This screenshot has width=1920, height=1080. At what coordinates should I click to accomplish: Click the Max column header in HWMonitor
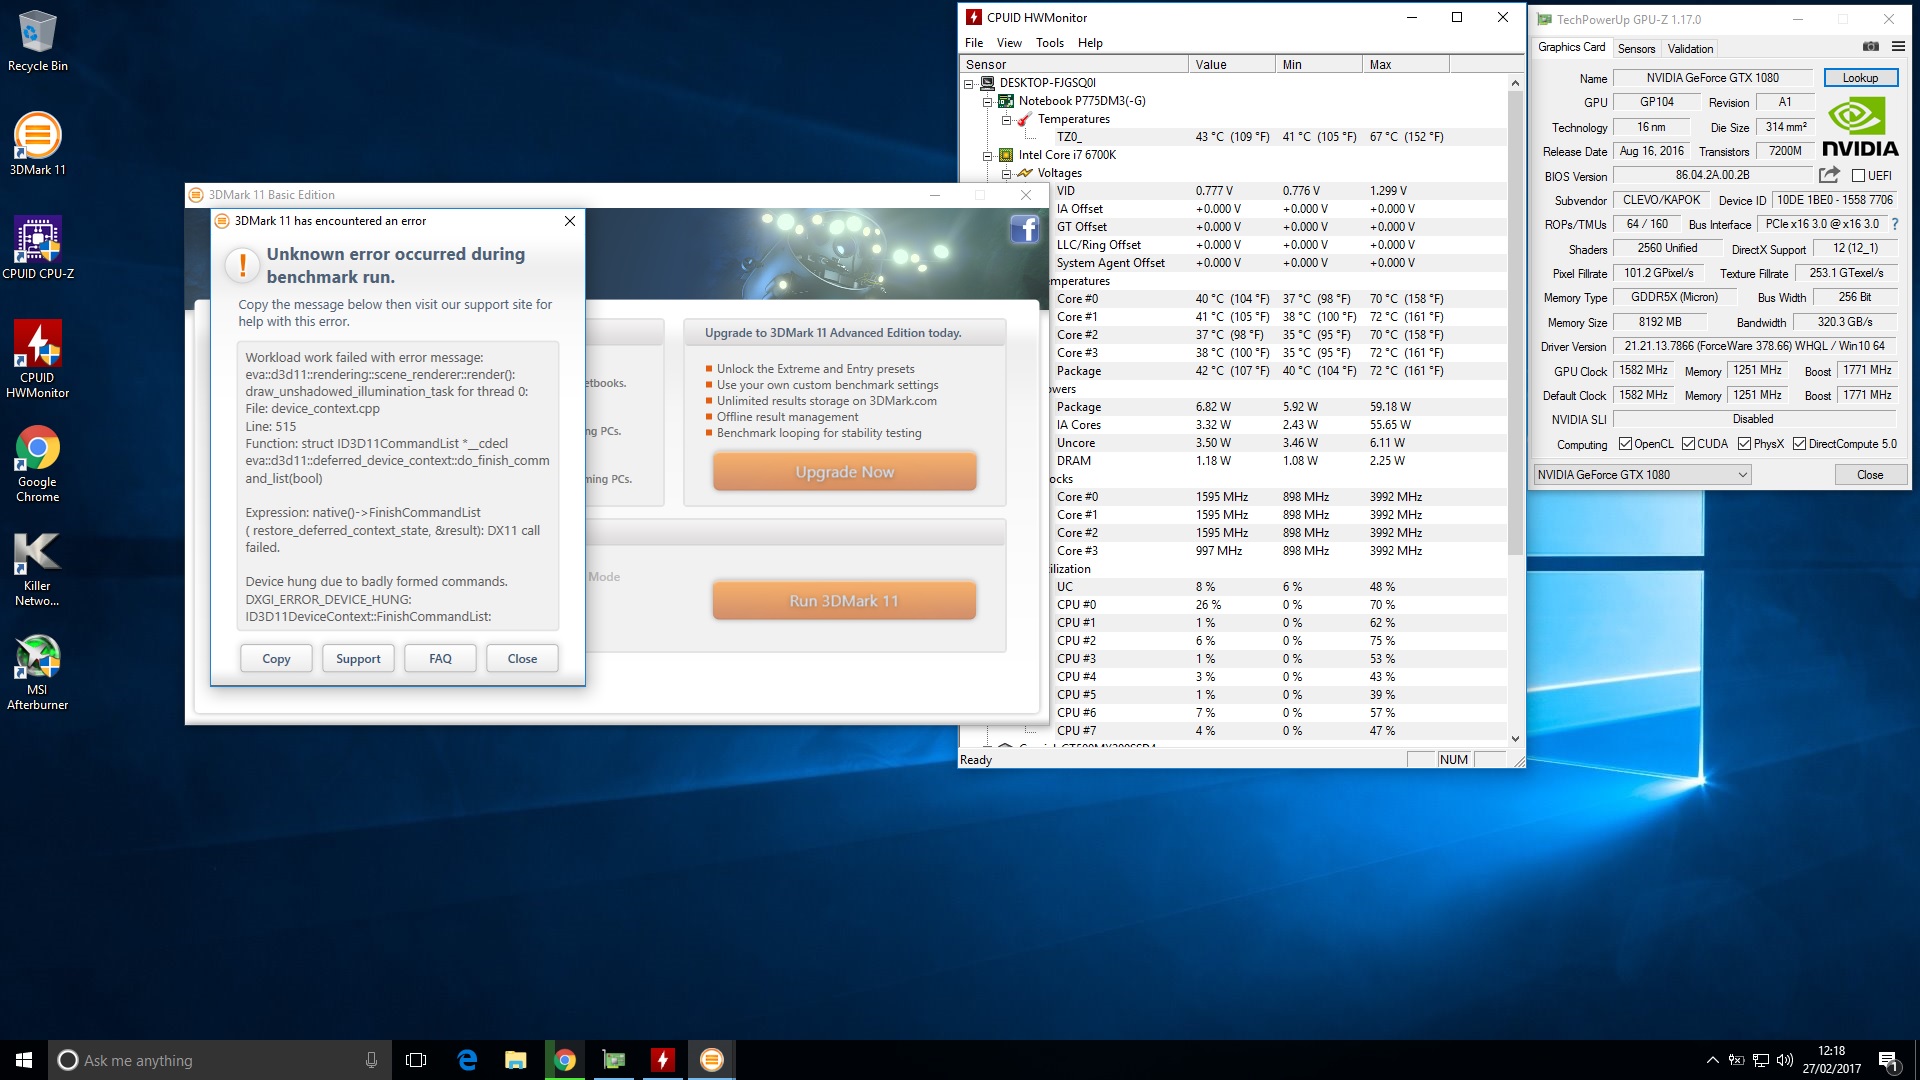click(x=1406, y=65)
